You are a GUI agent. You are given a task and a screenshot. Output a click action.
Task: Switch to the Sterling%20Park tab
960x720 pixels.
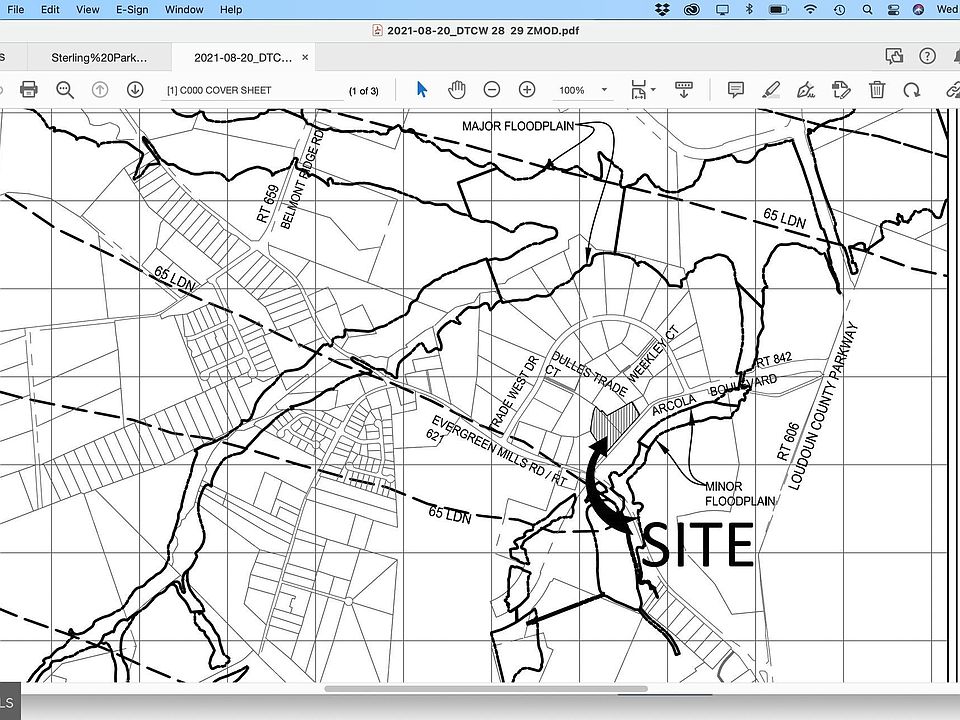point(99,58)
